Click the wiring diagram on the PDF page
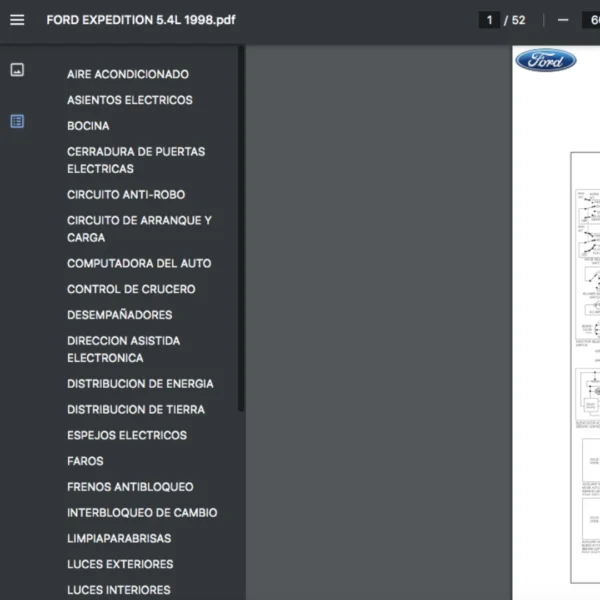 (x=585, y=367)
